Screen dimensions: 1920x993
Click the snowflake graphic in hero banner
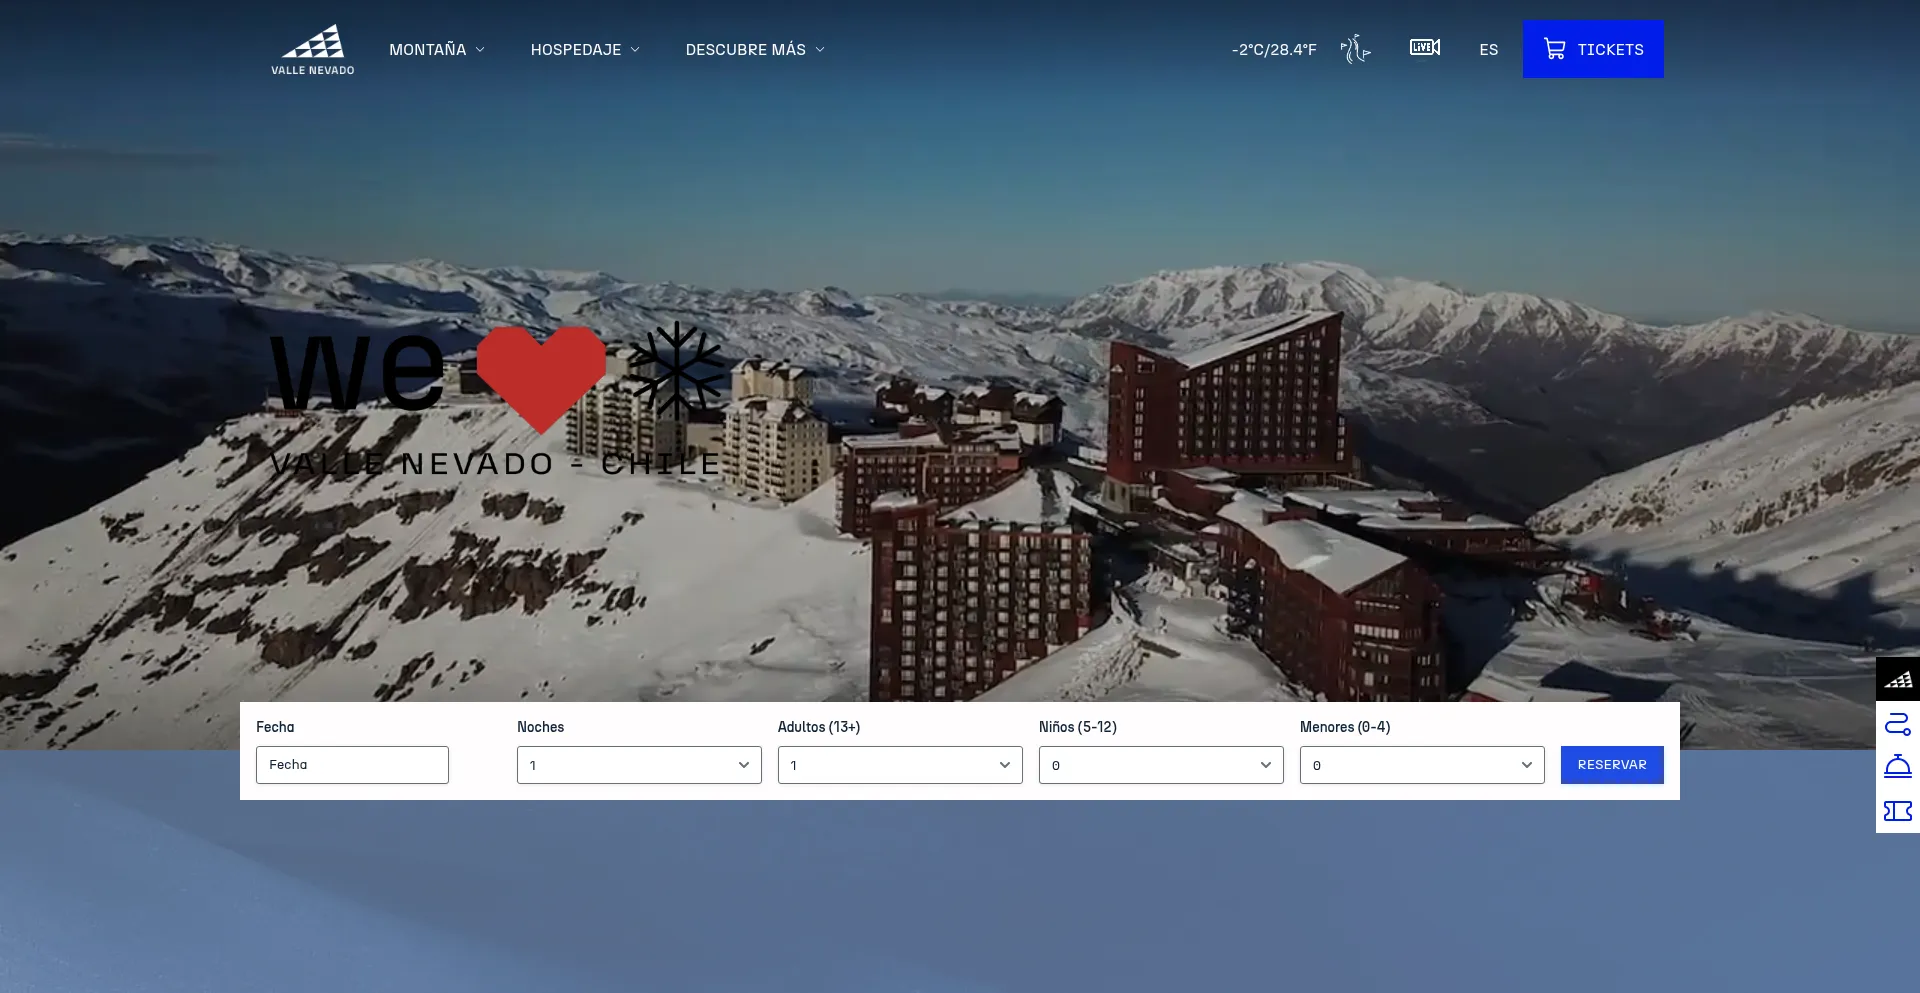676,370
